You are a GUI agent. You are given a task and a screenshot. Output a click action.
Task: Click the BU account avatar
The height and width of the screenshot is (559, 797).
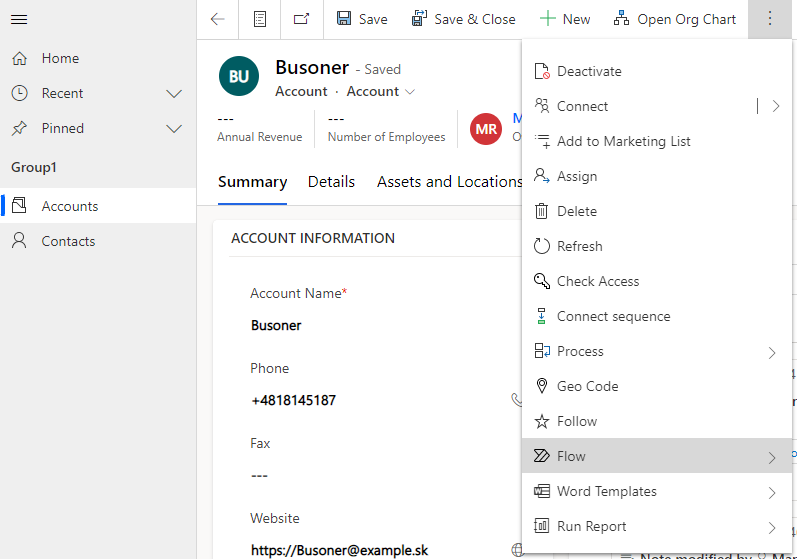(239, 76)
